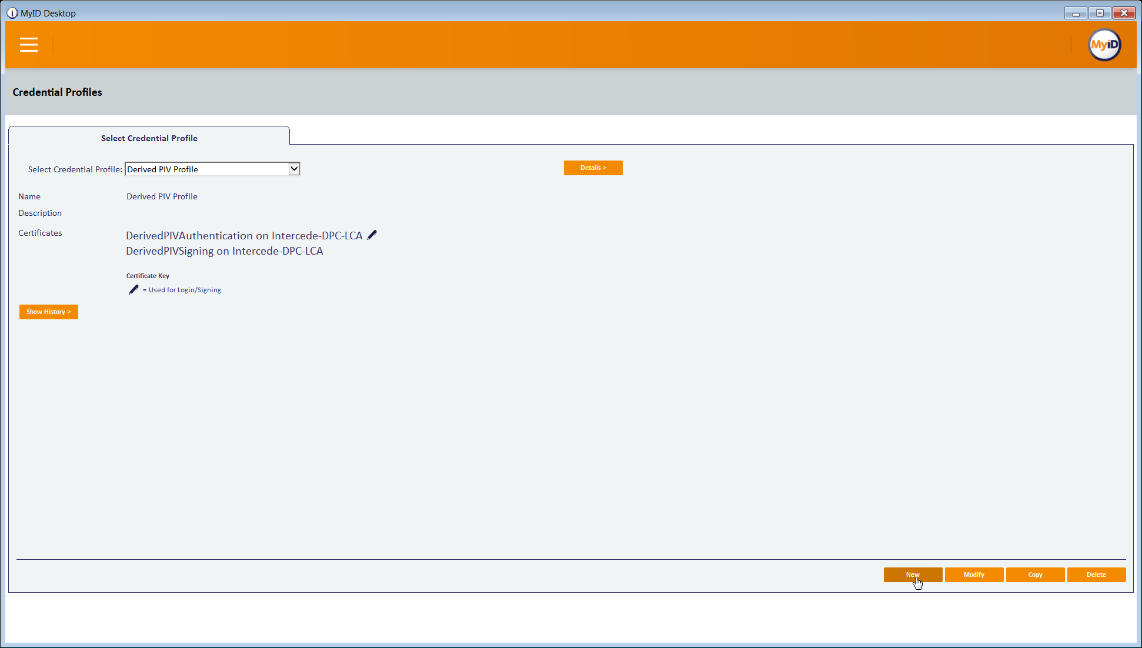
Task: Select DerivedPIVSigning on Intercede-DPC-LCA text
Action: click(224, 251)
